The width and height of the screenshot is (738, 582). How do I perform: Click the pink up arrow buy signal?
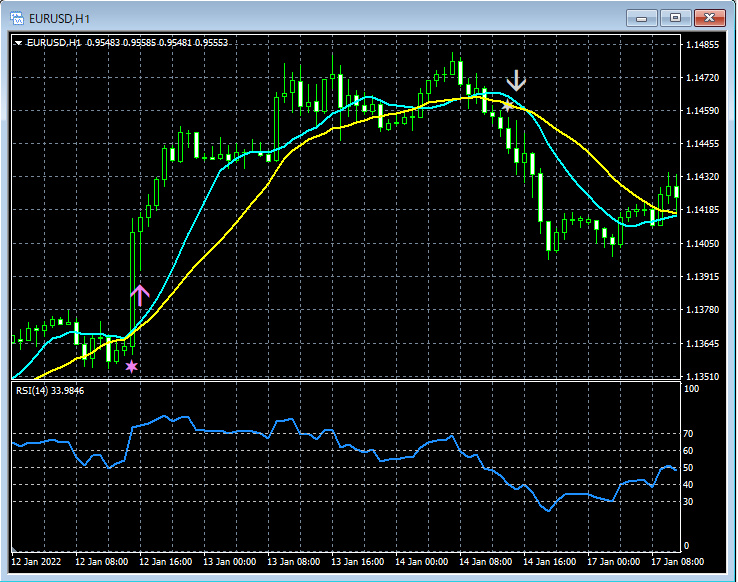click(x=140, y=295)
